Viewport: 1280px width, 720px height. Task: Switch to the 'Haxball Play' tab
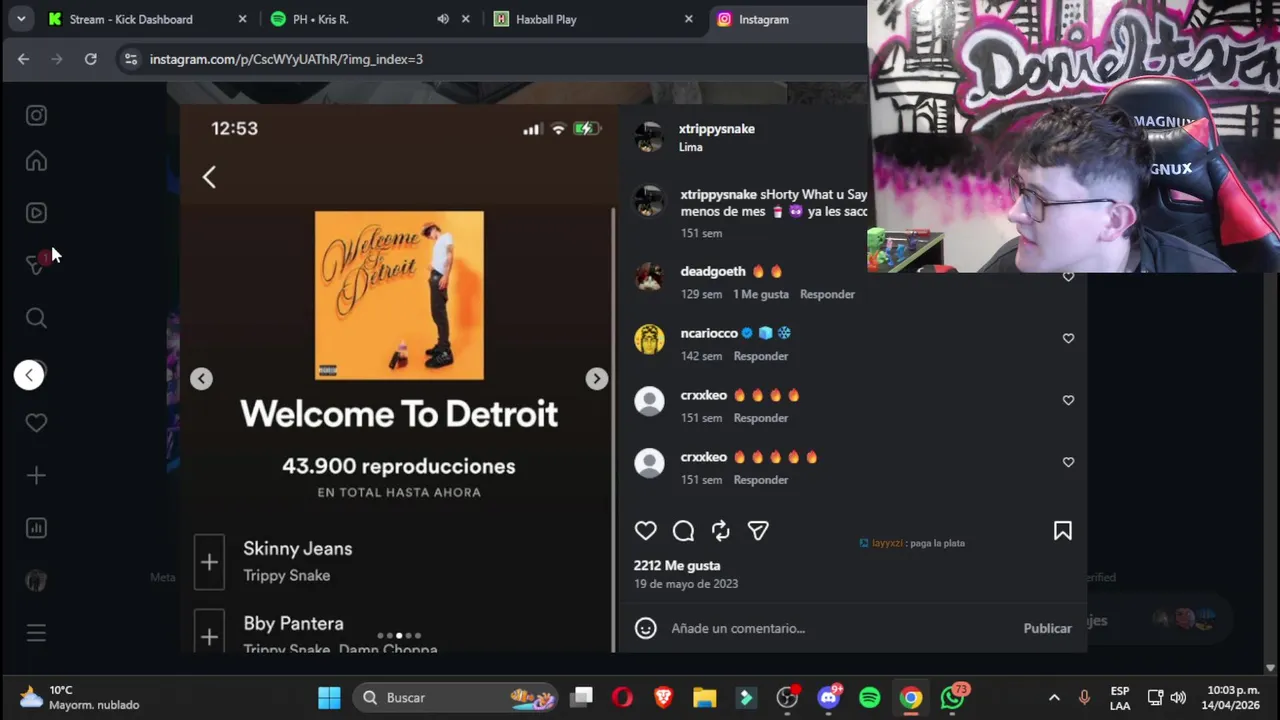click(546, 19)
